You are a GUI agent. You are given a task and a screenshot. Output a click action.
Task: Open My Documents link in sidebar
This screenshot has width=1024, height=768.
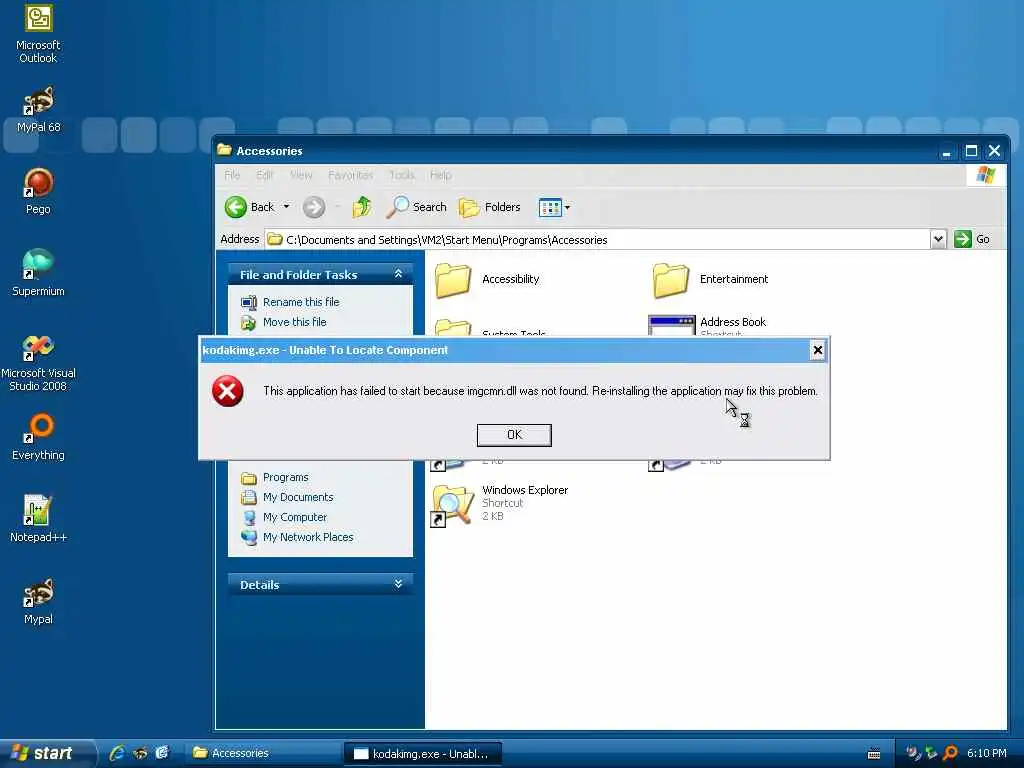click(x=298, y=497)
